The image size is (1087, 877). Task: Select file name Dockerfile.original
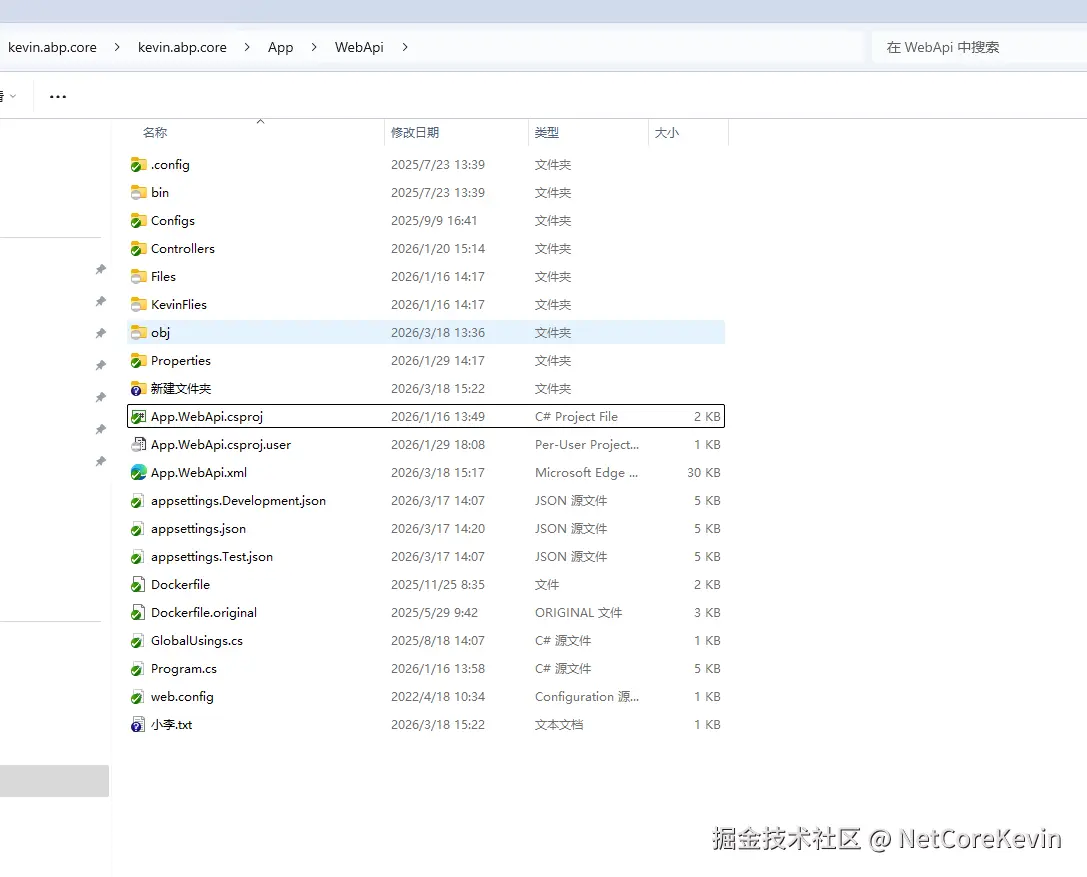(204, 613)
